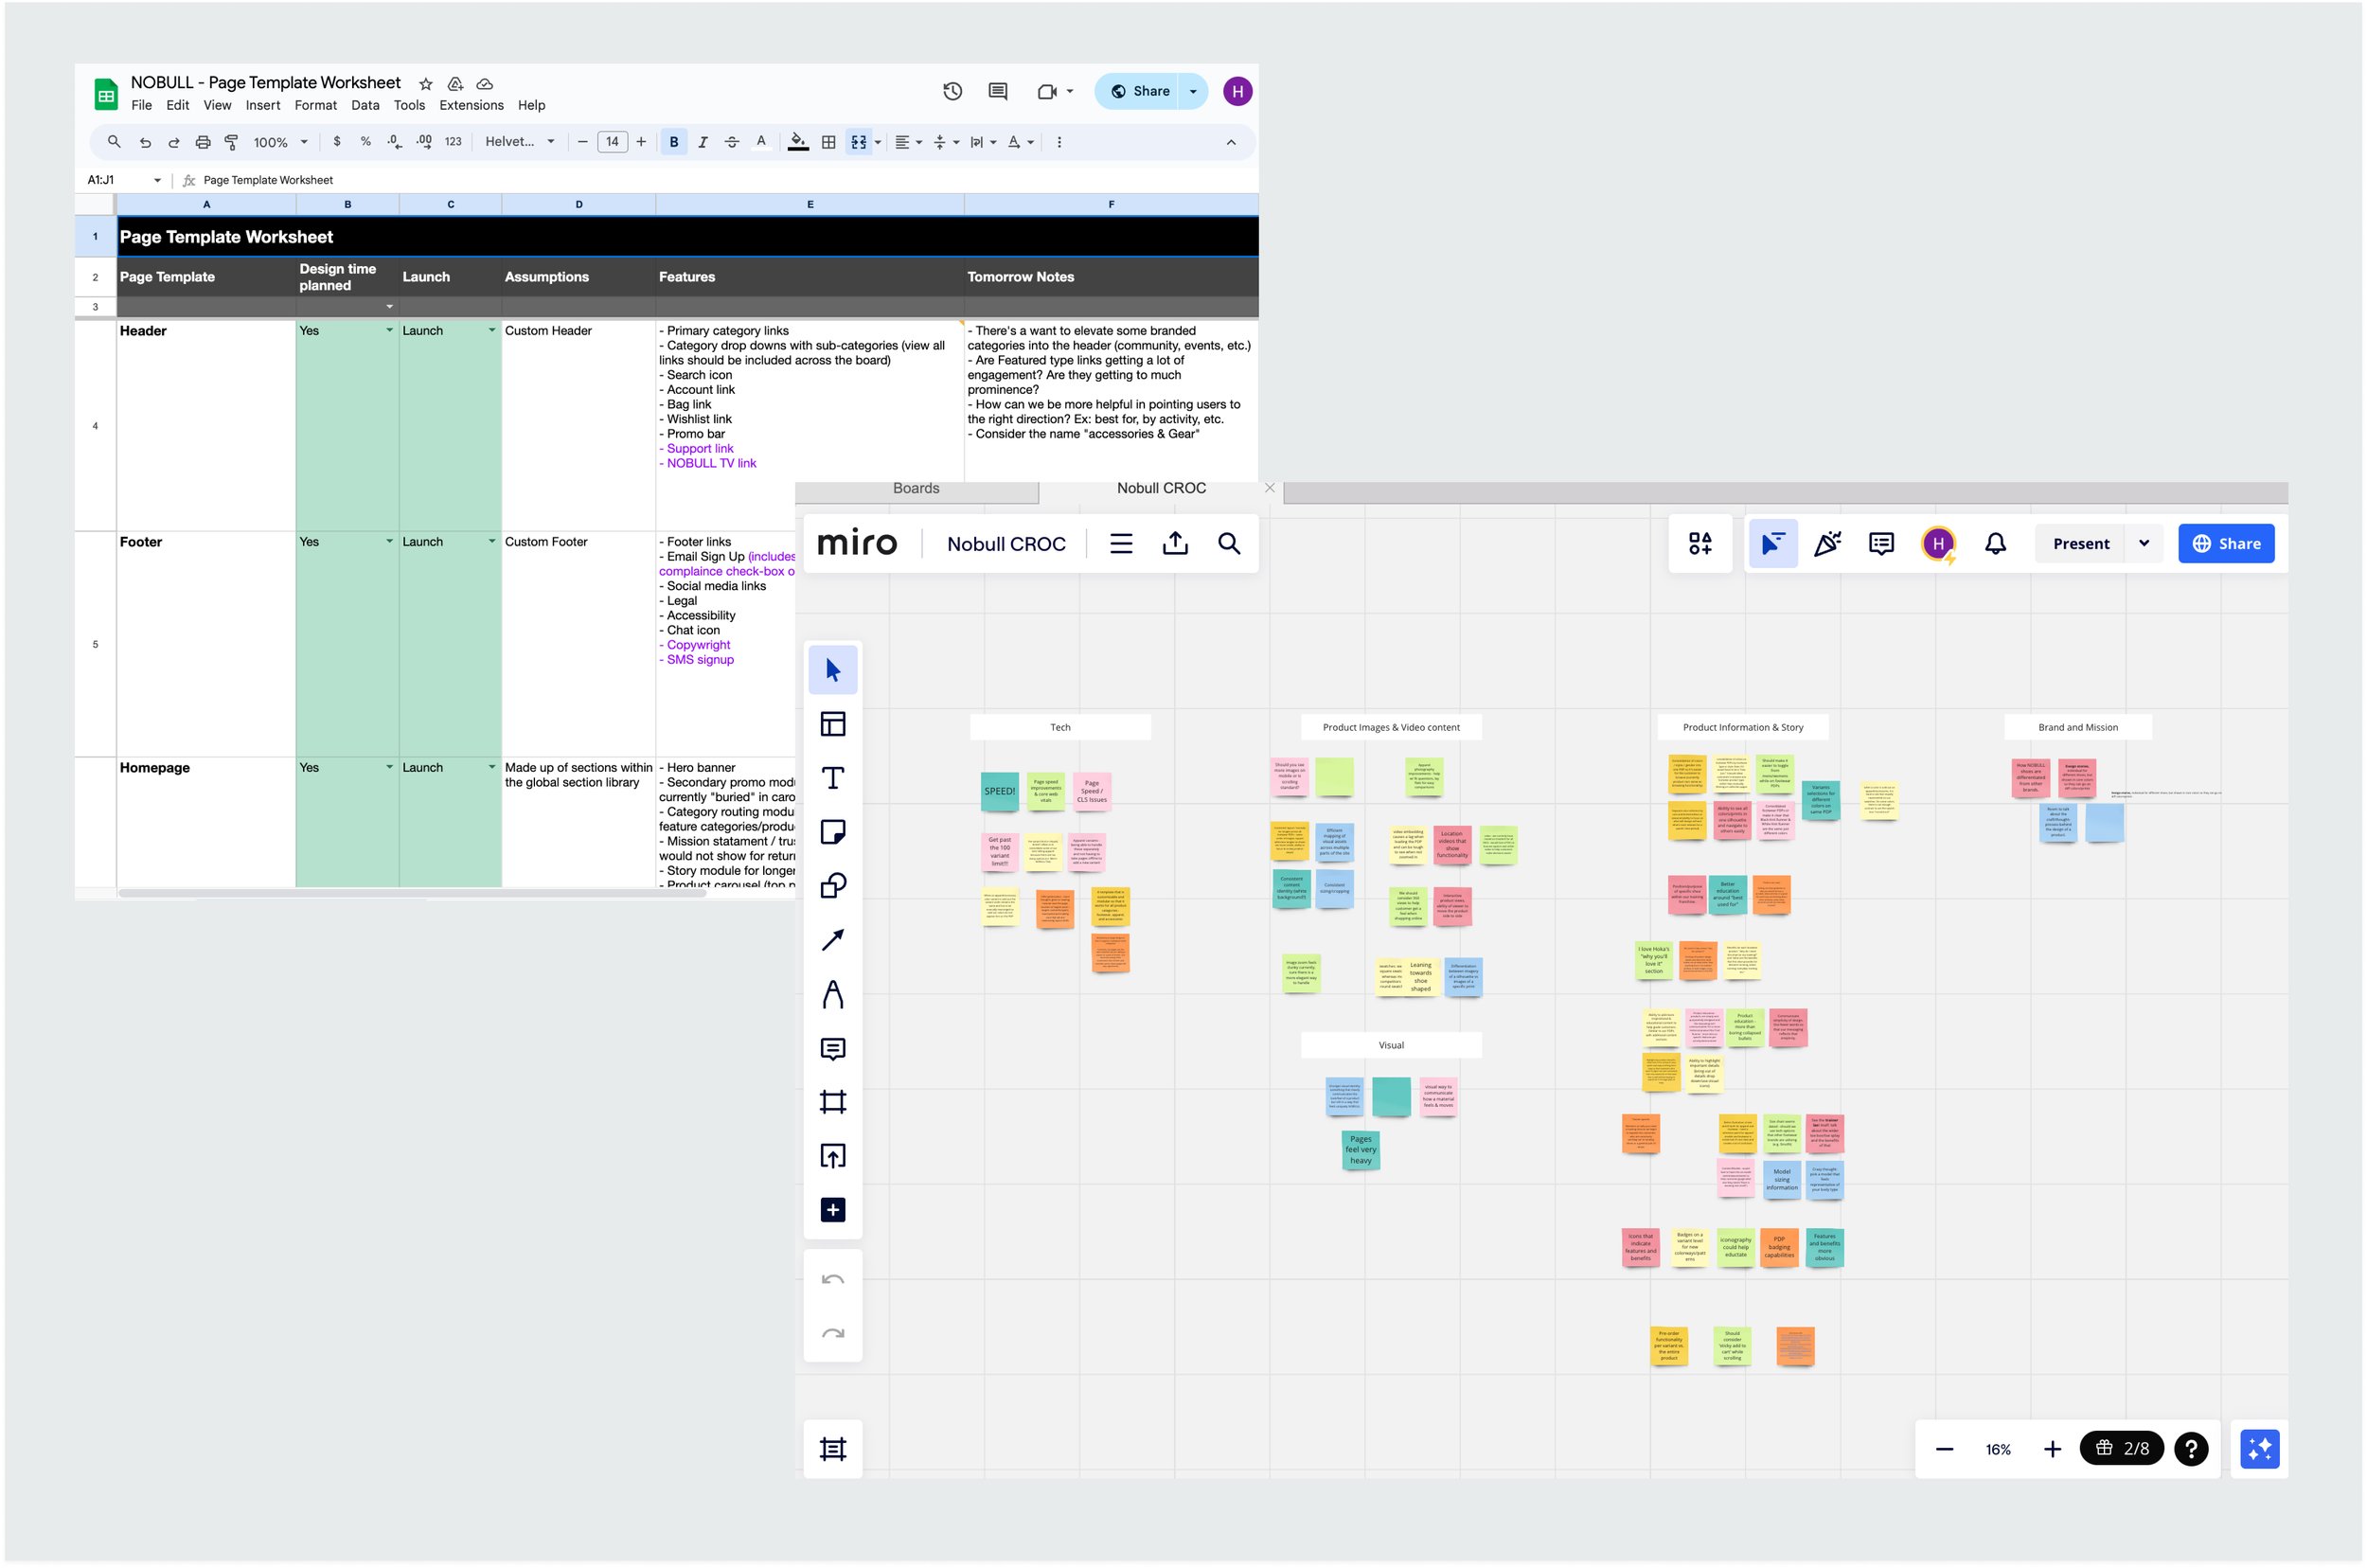Open the templates tool in Miro sidebar
Screen dimensions: 2367x1568
[x=833, y=724]
